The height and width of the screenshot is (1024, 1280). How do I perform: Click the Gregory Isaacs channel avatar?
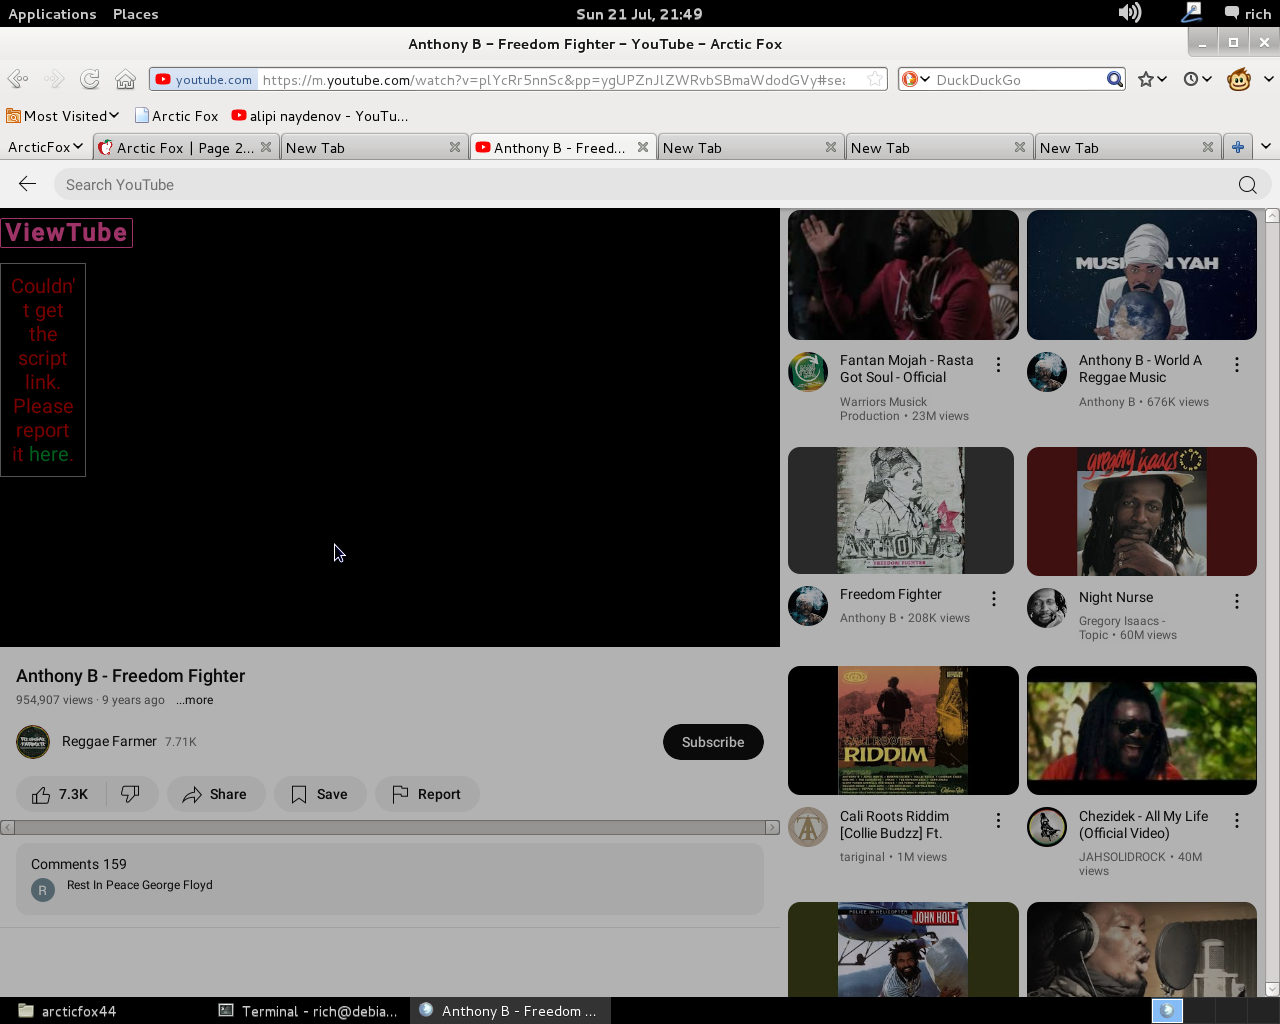pyautogui.click(x=1047, y=608)
